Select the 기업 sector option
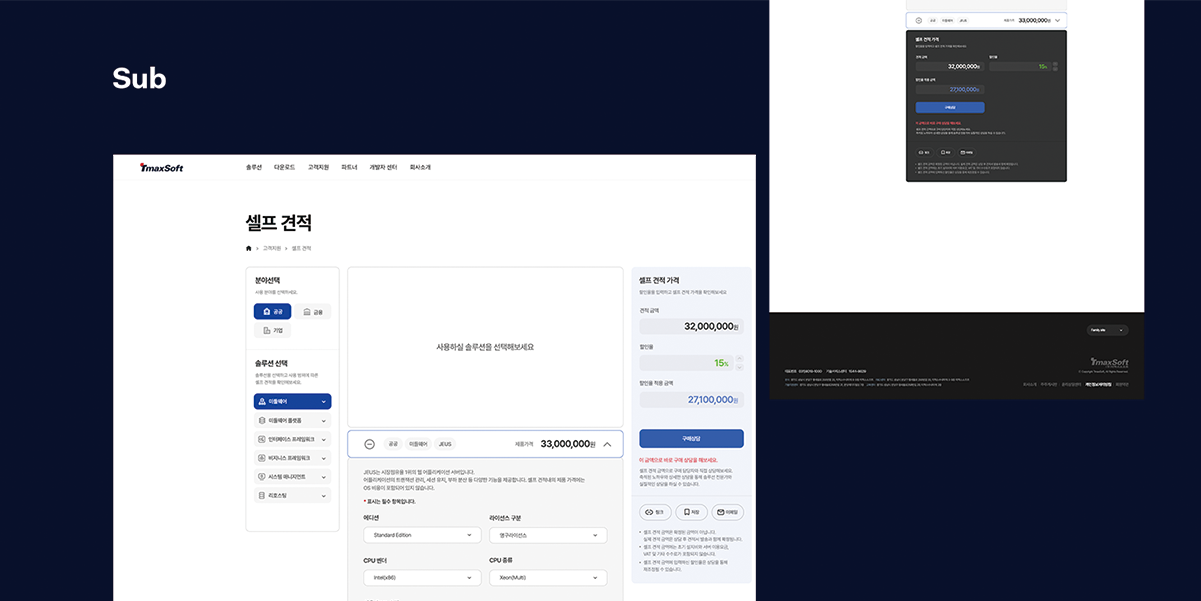Screen dimensions: 1201x601 tap(272, 330)
